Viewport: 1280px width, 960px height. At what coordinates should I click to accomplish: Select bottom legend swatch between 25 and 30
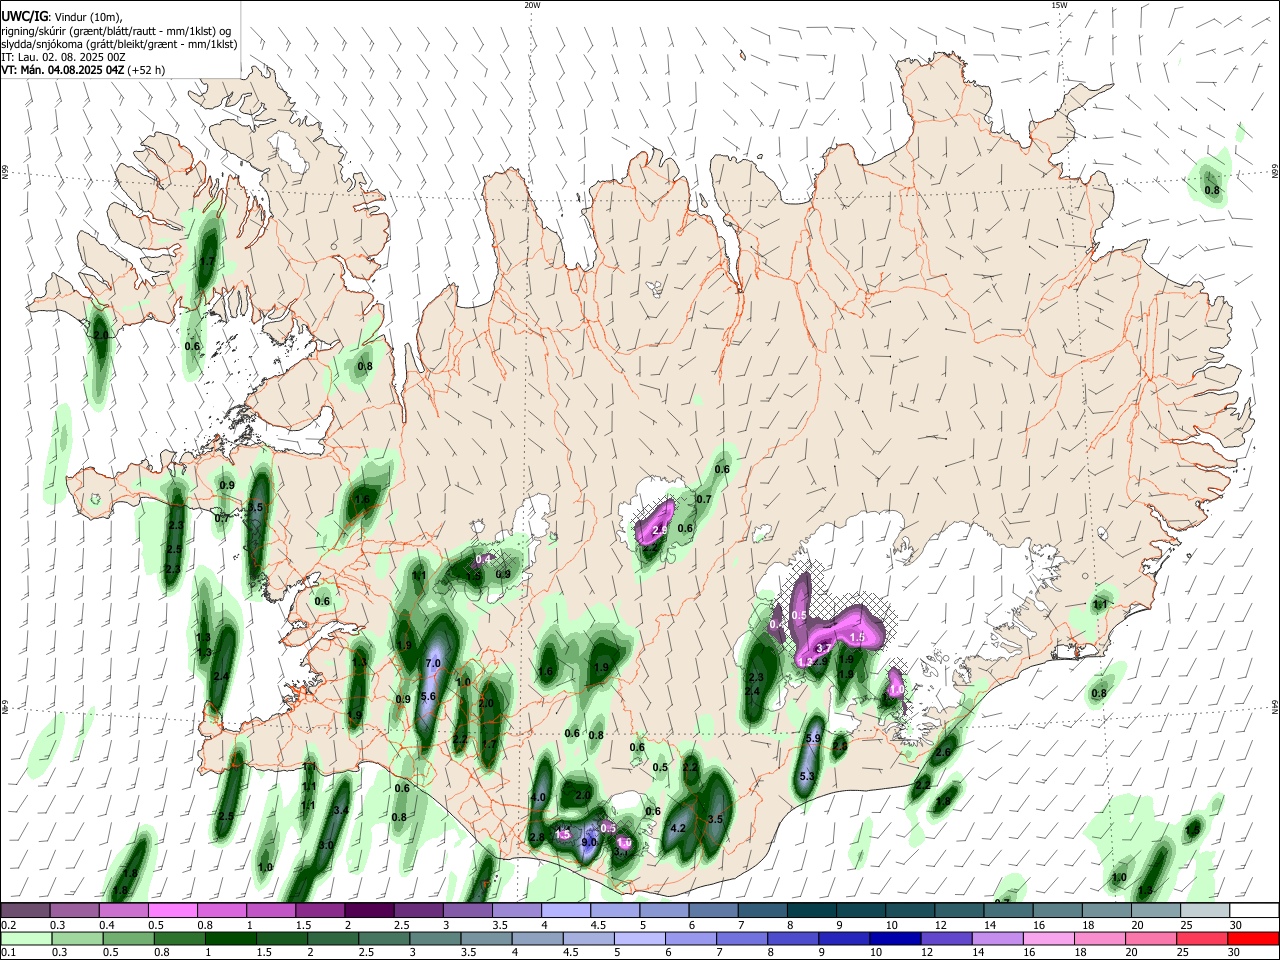[1202, 938]
